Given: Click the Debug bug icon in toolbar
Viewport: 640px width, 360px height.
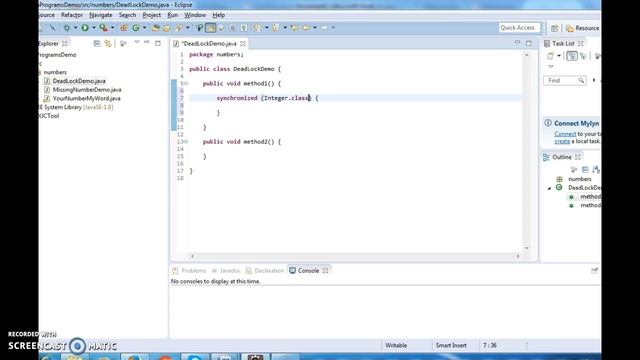Looking at the screenshot, I should [67, 28].
